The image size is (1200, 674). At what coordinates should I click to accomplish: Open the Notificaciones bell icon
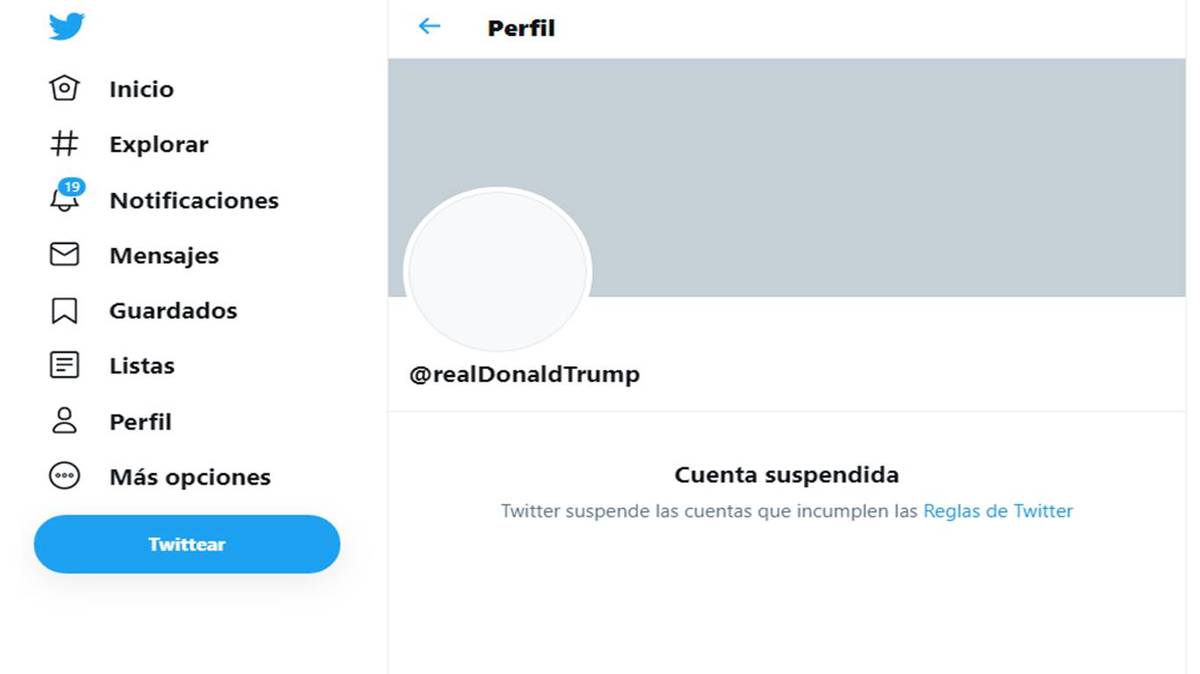tap(64, 199)
